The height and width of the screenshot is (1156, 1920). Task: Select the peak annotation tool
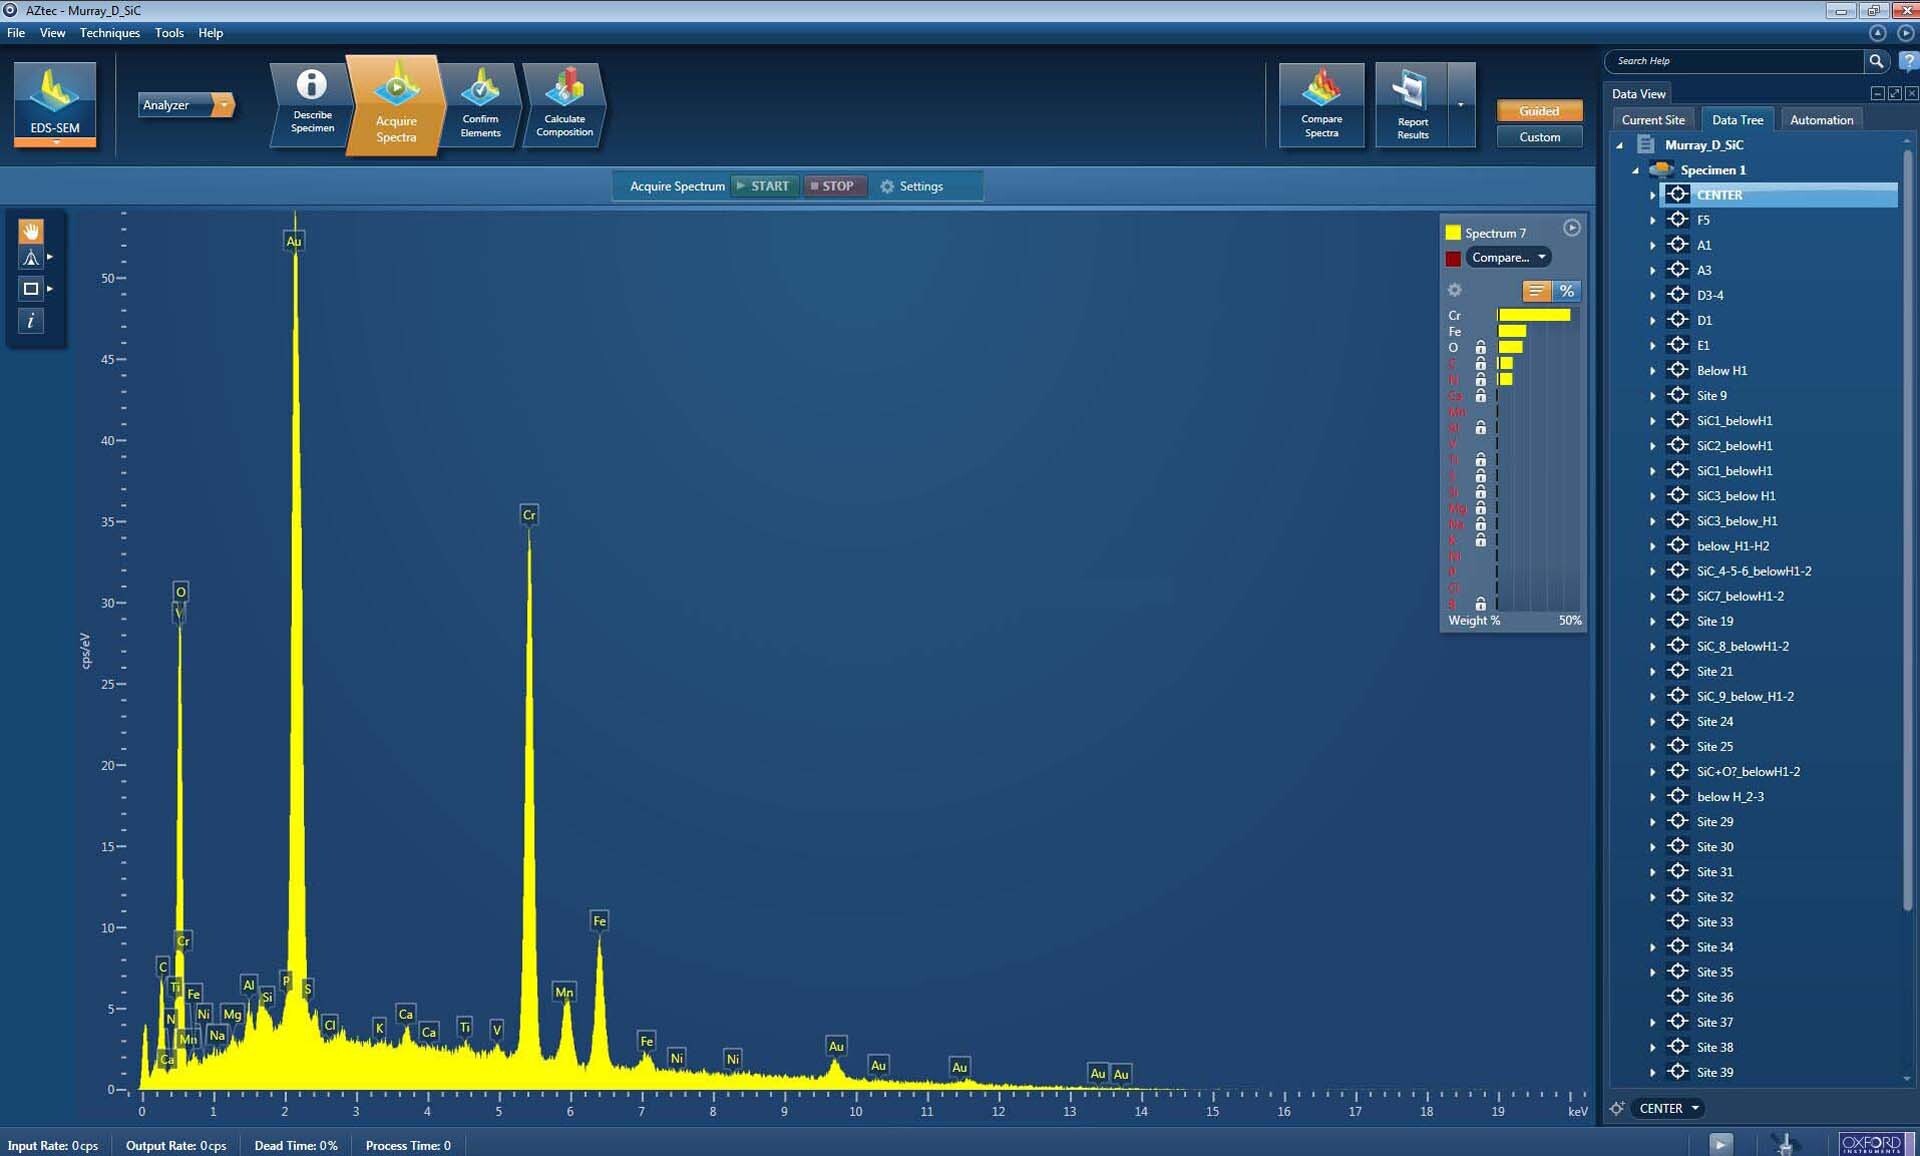(x=31, y=258)
